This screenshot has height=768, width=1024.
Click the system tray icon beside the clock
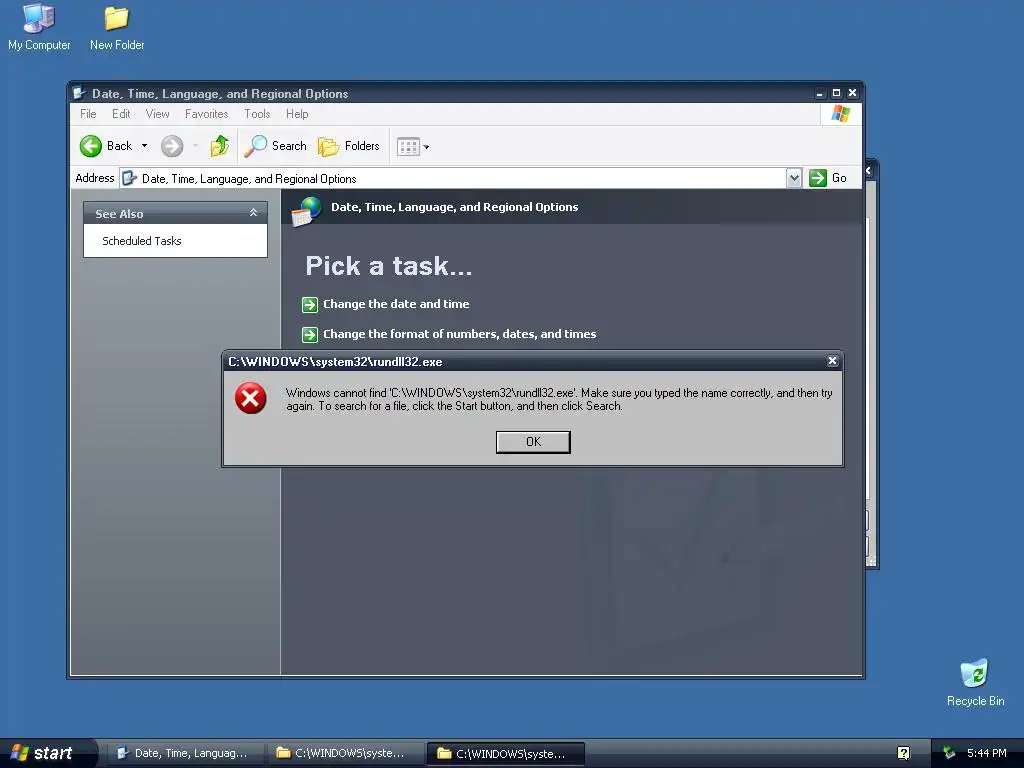(x=949, y=753)
